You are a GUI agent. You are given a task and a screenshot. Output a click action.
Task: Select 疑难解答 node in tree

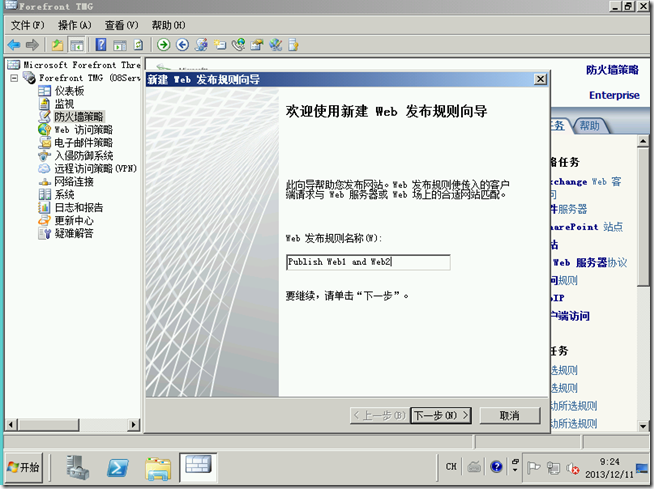click(x=74, y=233)
